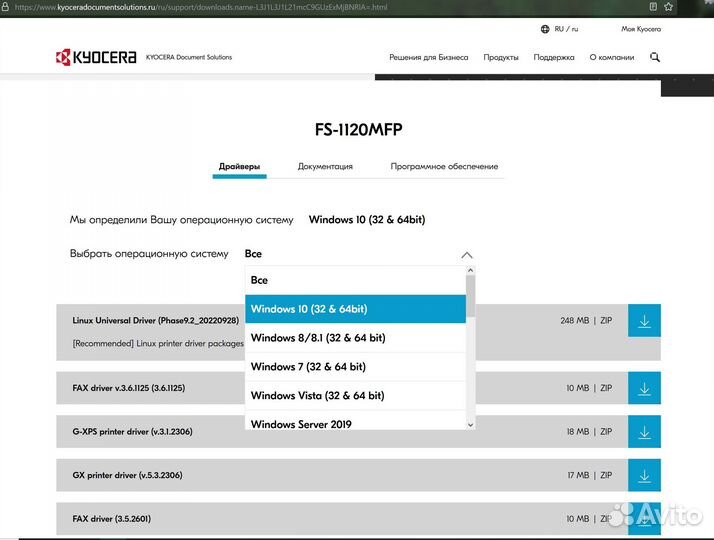714x540 pixels.
Task: Click the Kyocera logo
Action: [96, 57]
